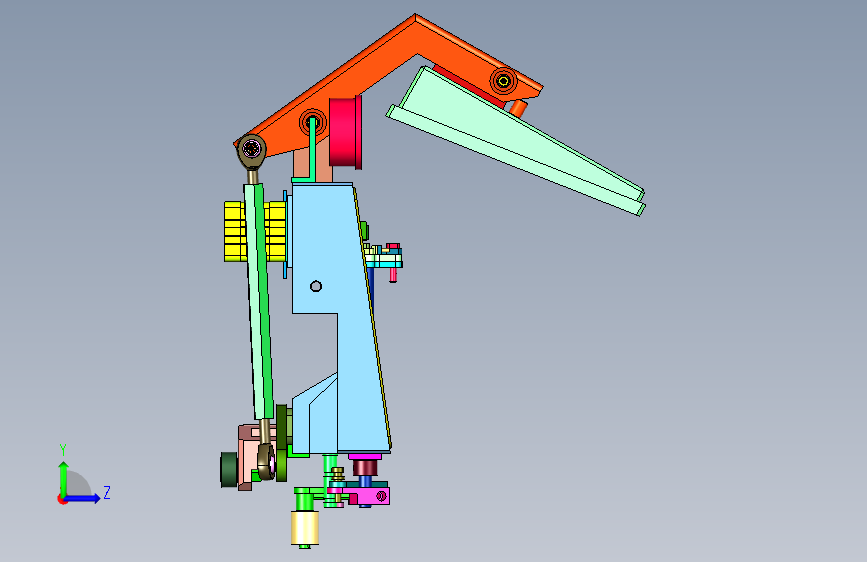This screenshot has width=867, height=562.
Task: Click the long green connecting rod
Action: point(259,301)
